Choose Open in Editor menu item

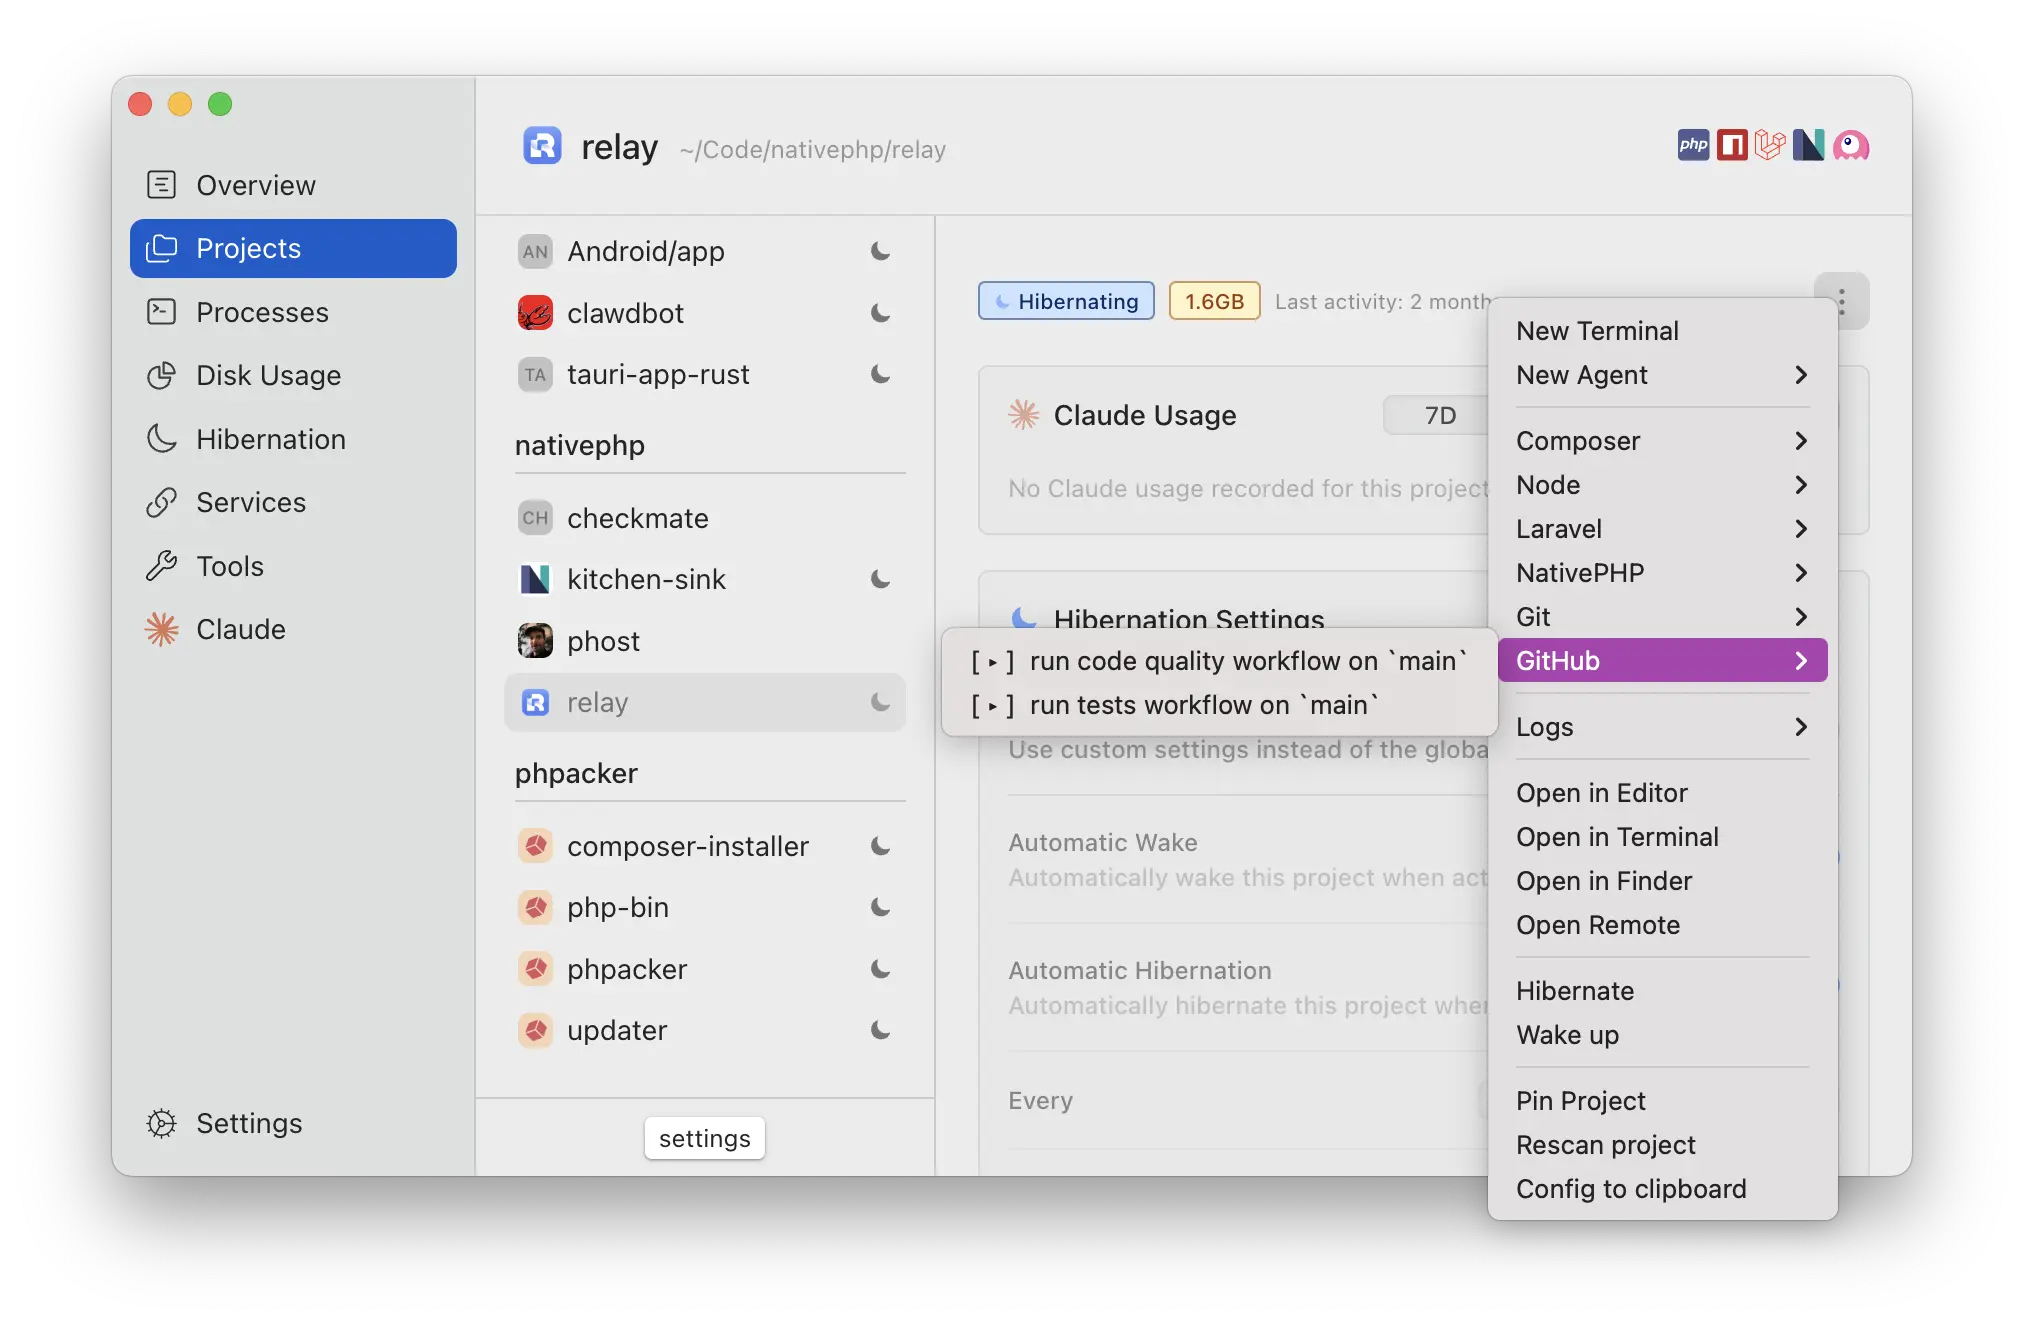click(x=1662, y=793)
